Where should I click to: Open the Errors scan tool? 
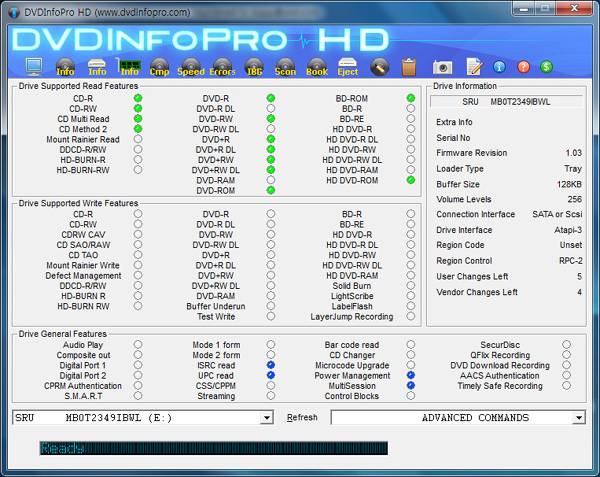point(222,67)
